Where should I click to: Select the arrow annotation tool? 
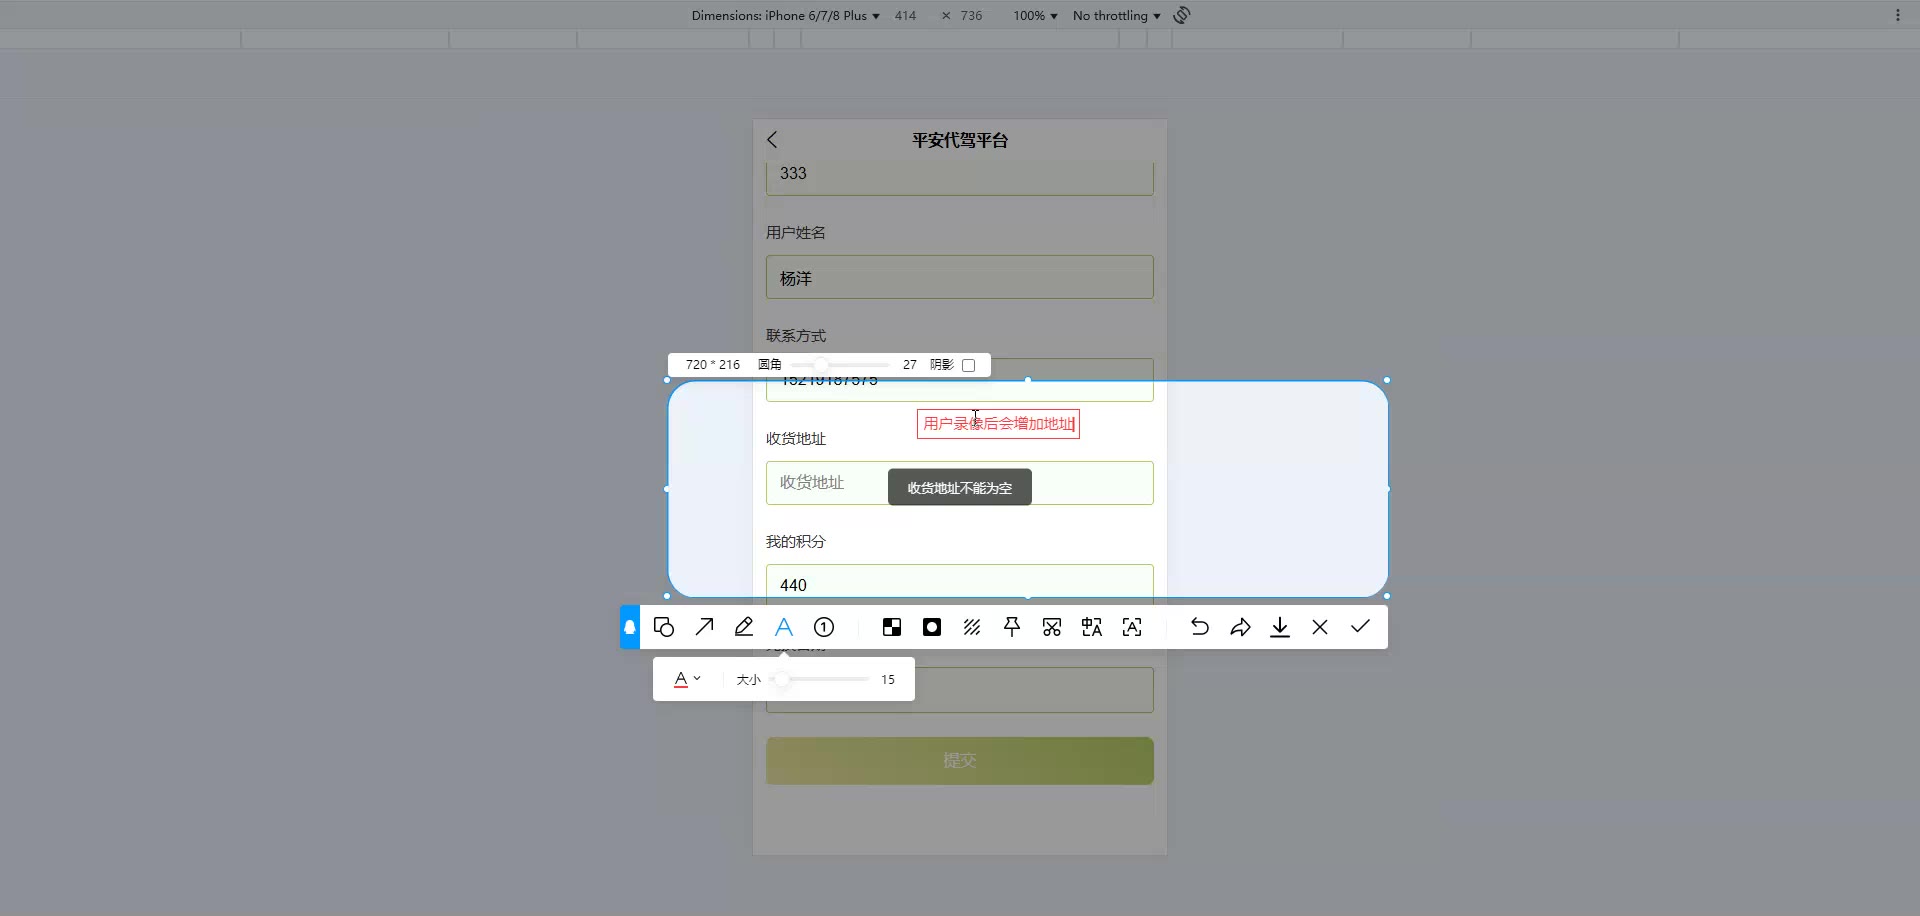tap(704, 627)
